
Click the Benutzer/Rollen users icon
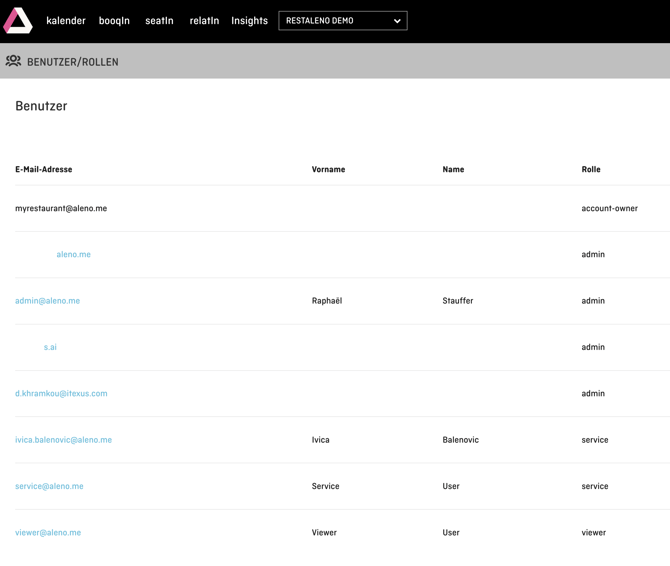pos(13,61)
